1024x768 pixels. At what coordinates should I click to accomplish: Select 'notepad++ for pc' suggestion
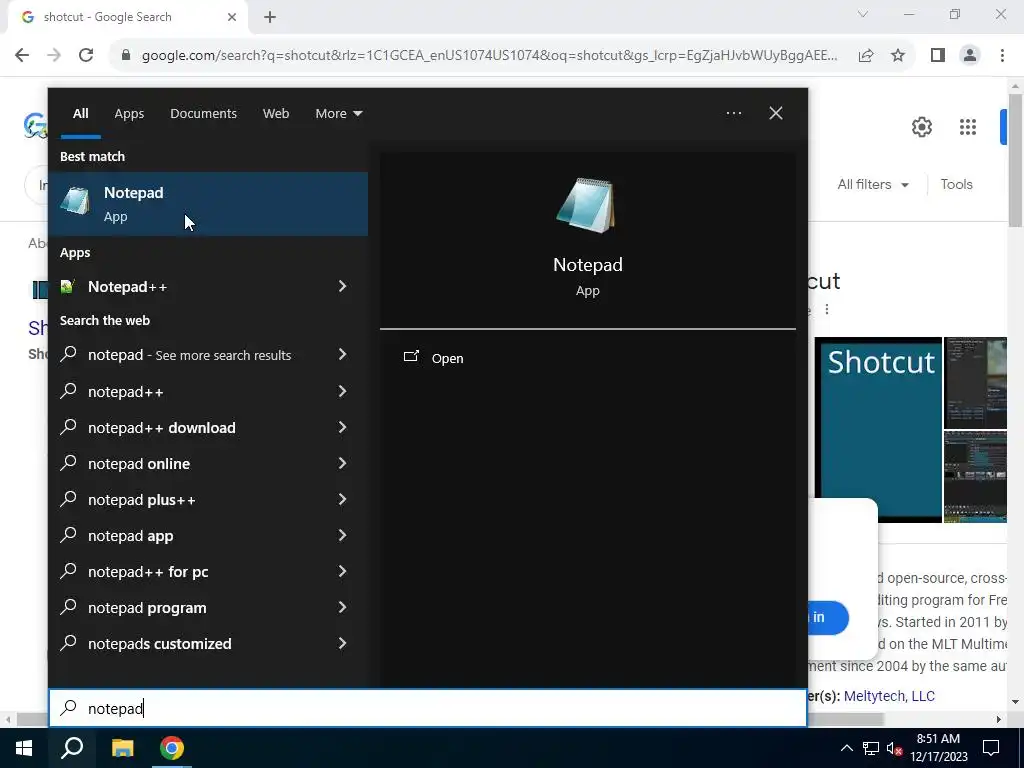pyautogui.click(x=189, y=571)
